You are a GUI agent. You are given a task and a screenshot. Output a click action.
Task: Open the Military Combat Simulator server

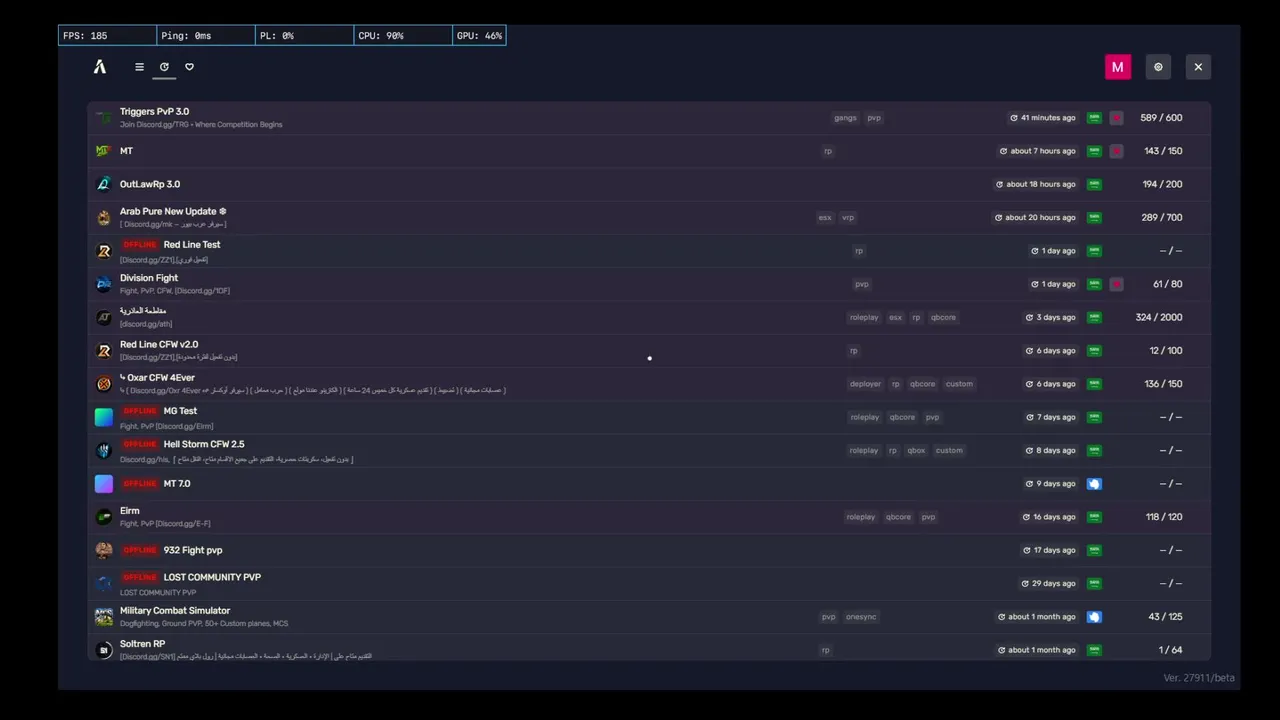[649, 617]
